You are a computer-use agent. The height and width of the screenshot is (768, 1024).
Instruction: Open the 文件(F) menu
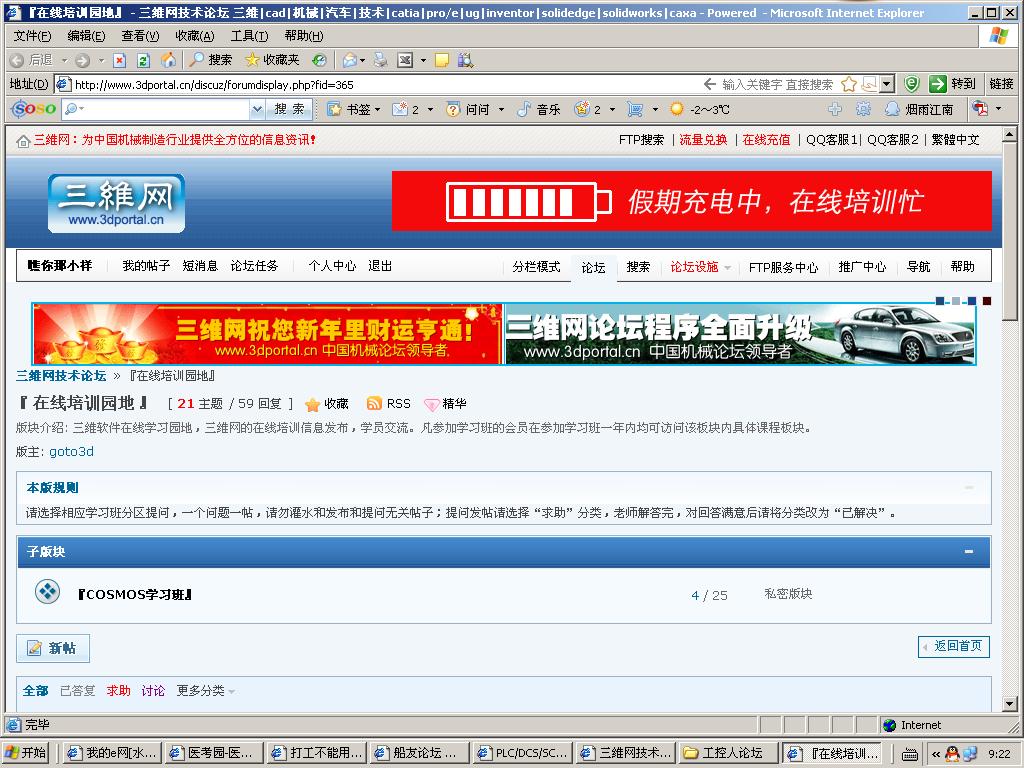33,36
